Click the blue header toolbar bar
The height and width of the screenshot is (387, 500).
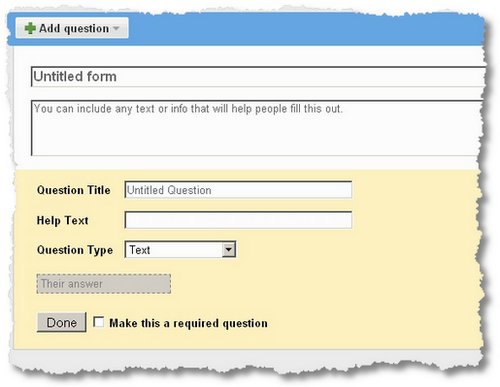coord(300,29)
